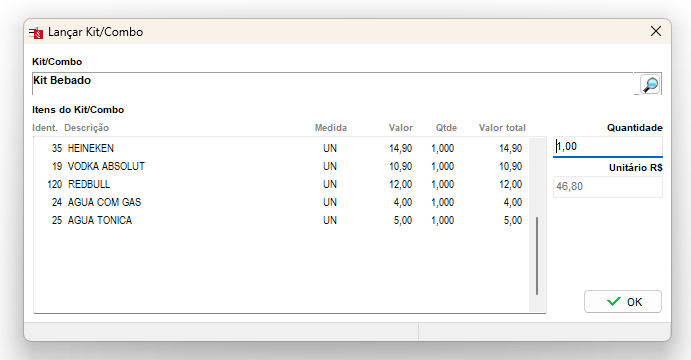This screenshot has height=360, width=691.
Task: Click the Descrição column header
Action: point(86,128)
